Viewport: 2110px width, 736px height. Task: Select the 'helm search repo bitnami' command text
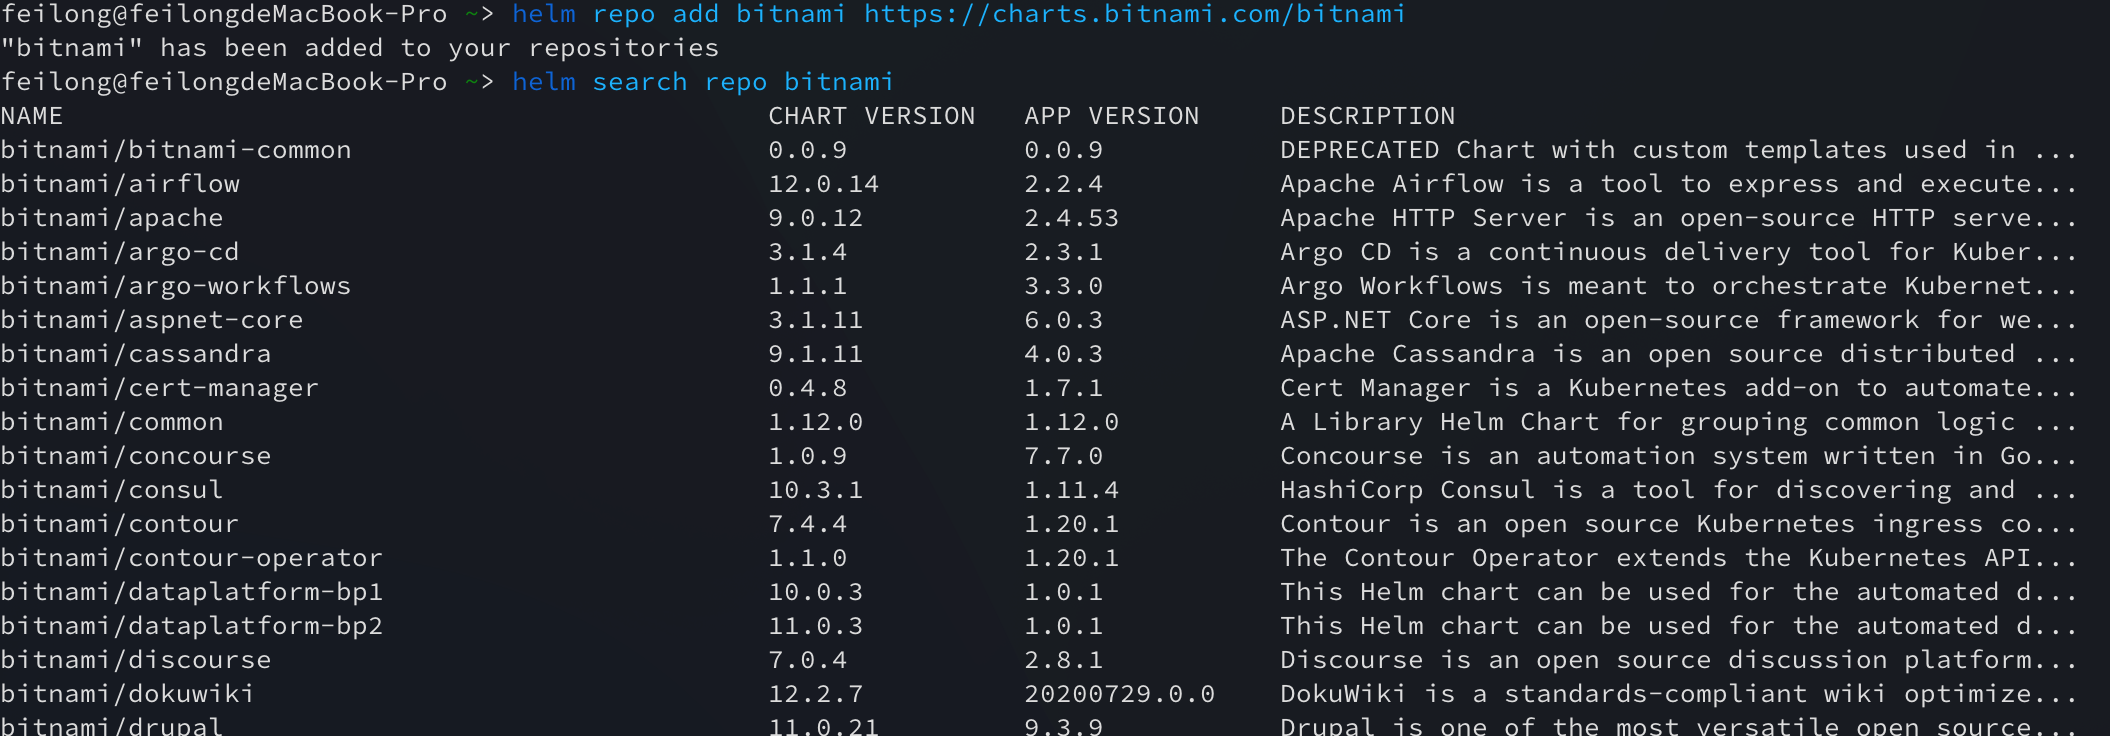(703, 82)
